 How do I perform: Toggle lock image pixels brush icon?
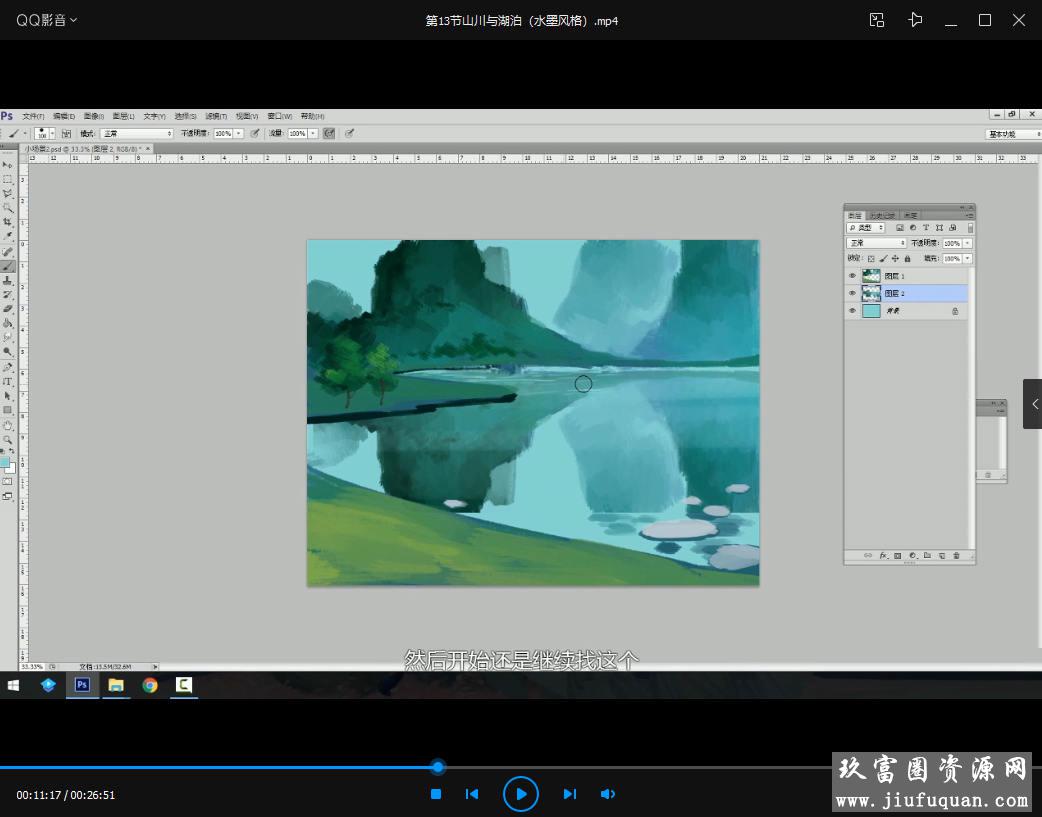pos(883,259)
